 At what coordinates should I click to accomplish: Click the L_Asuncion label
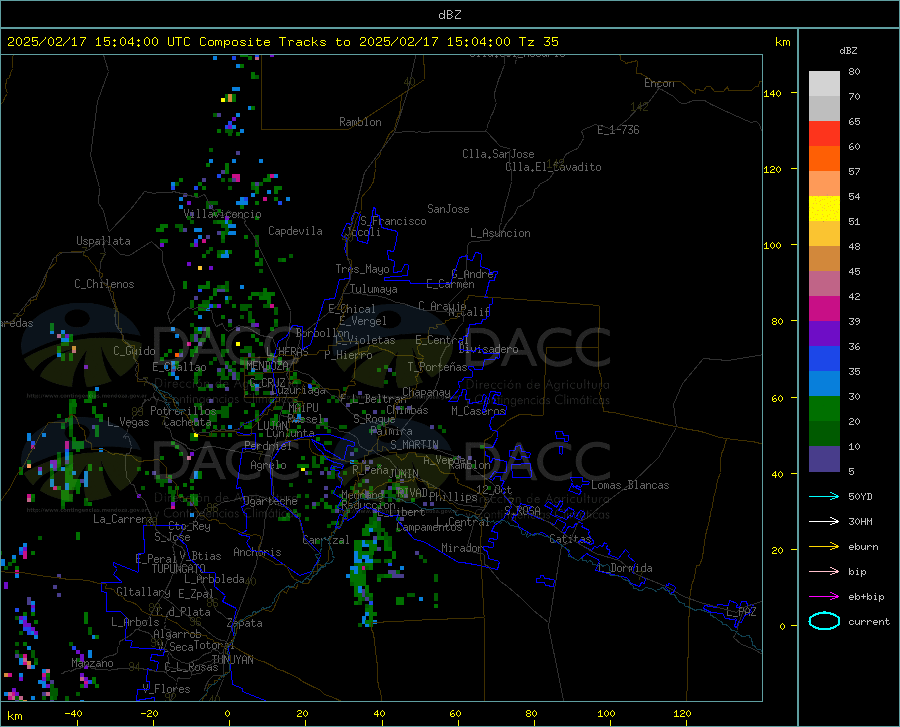click(501, 233)
